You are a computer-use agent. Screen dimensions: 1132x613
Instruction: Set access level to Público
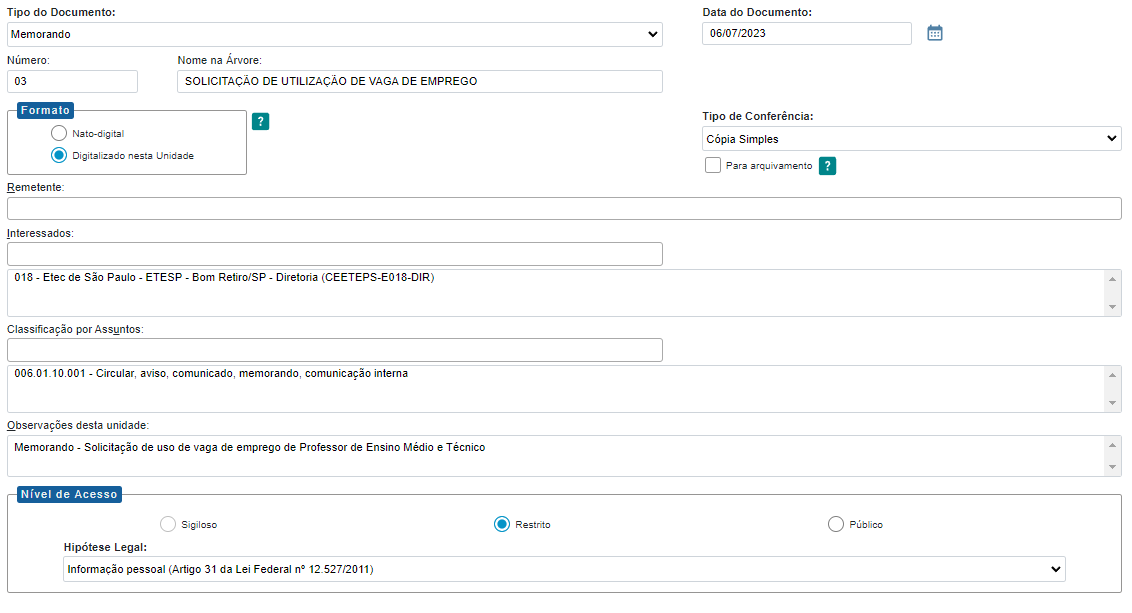836,524
